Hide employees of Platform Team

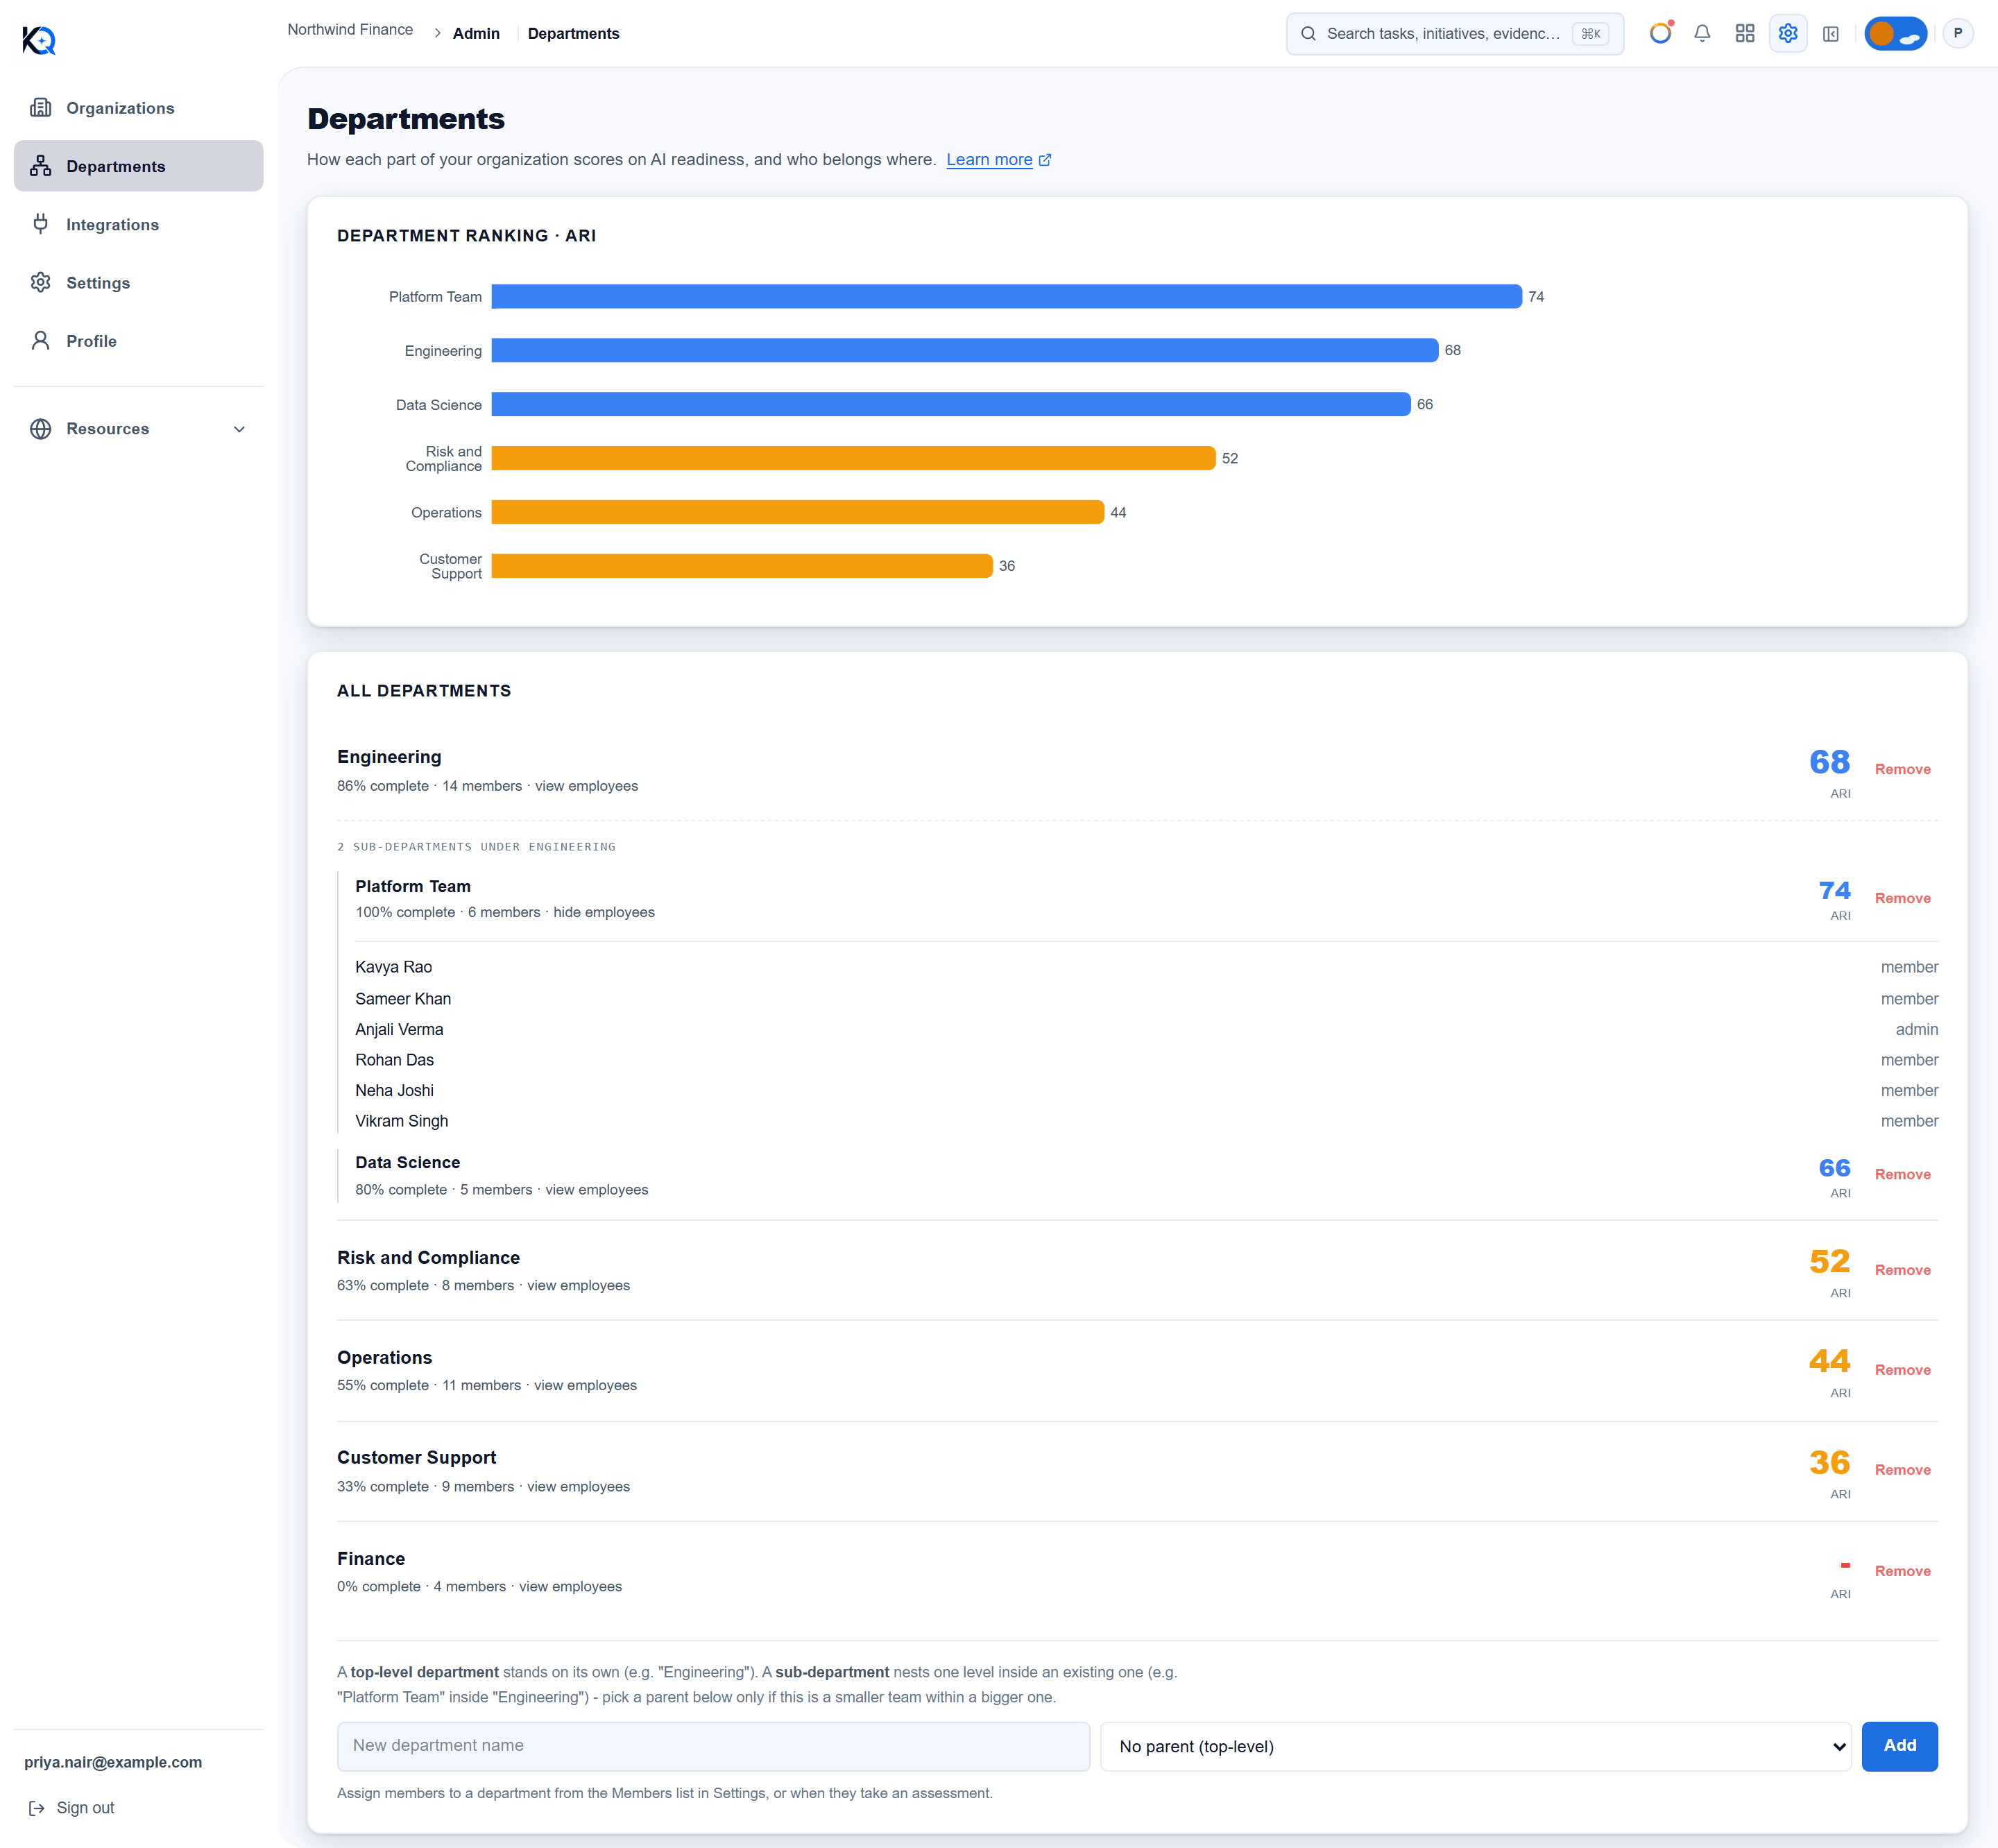click(x=604, y=912)
